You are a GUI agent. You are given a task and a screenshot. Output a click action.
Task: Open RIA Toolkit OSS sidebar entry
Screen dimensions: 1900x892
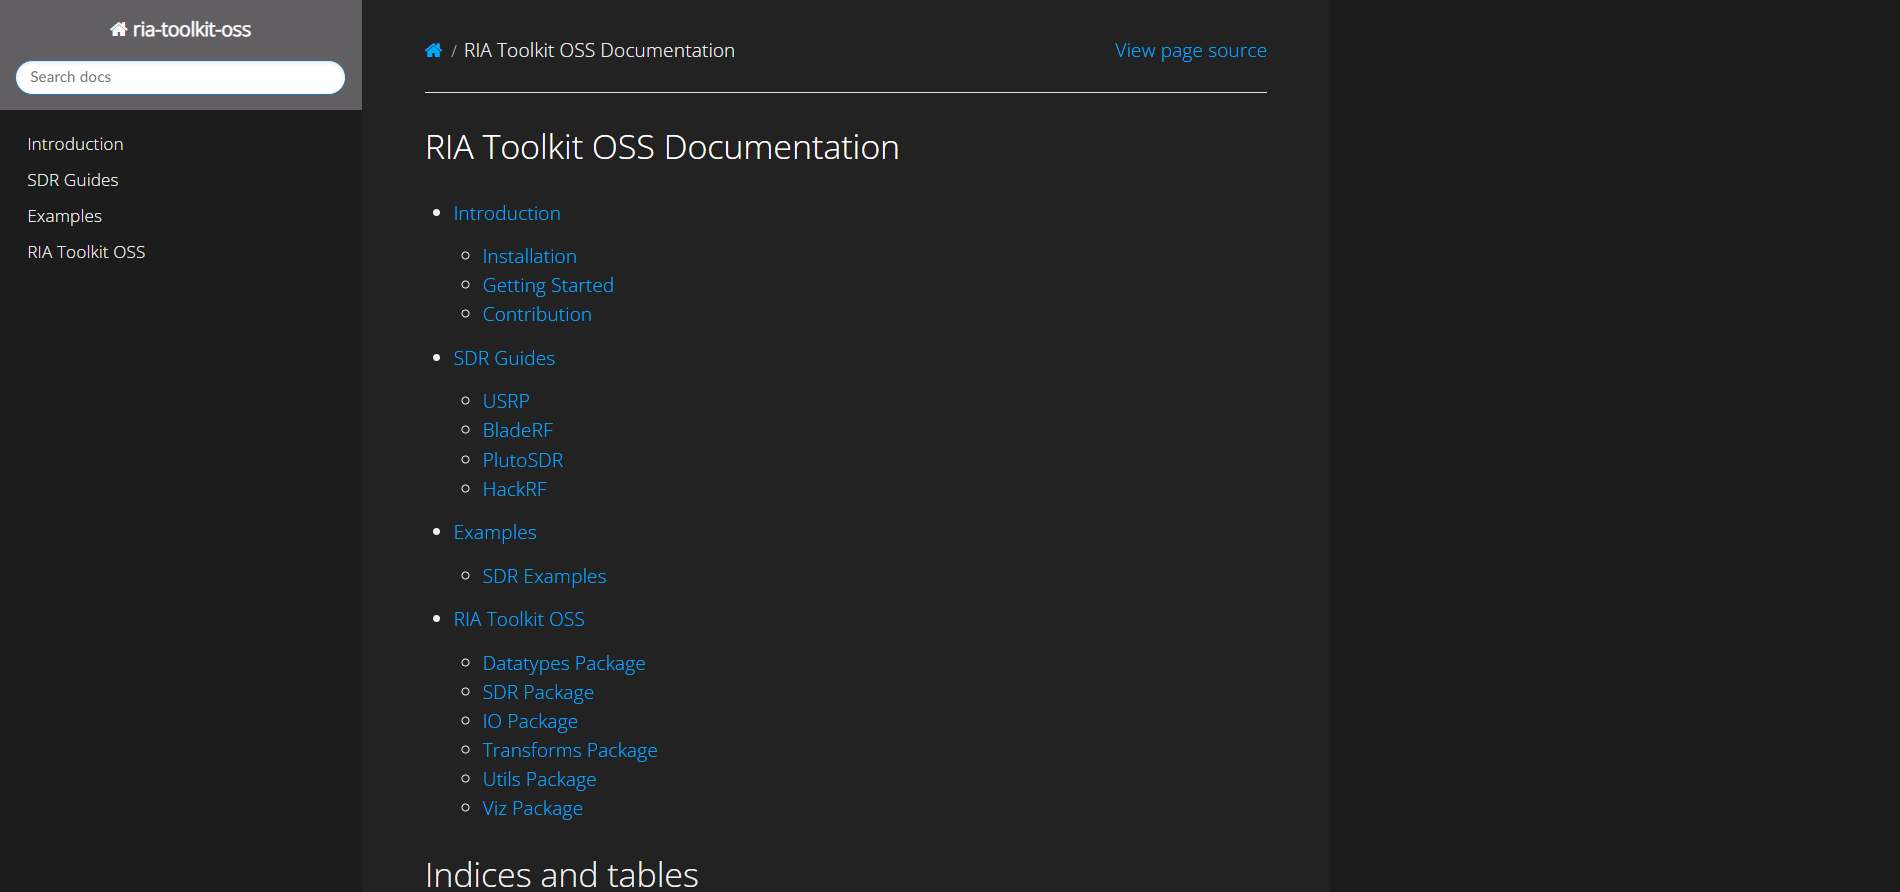click(86, 252)
